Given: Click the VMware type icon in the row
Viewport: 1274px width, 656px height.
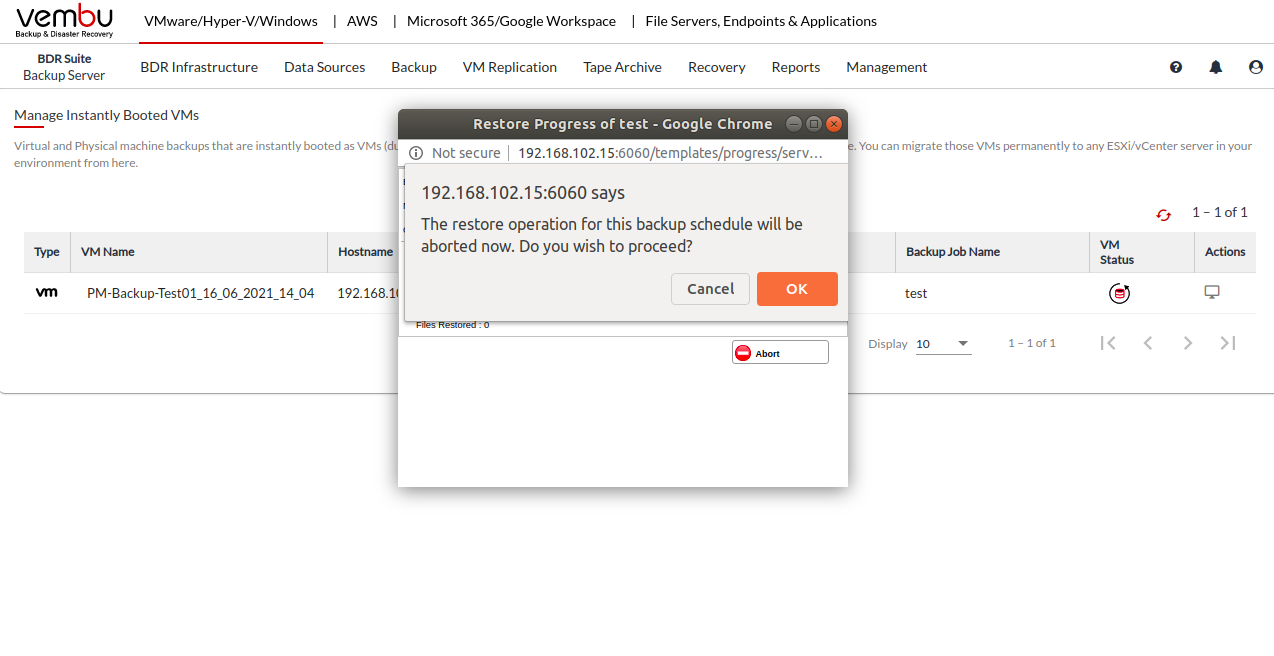Looking at the screenshot, I should point(46,293).
